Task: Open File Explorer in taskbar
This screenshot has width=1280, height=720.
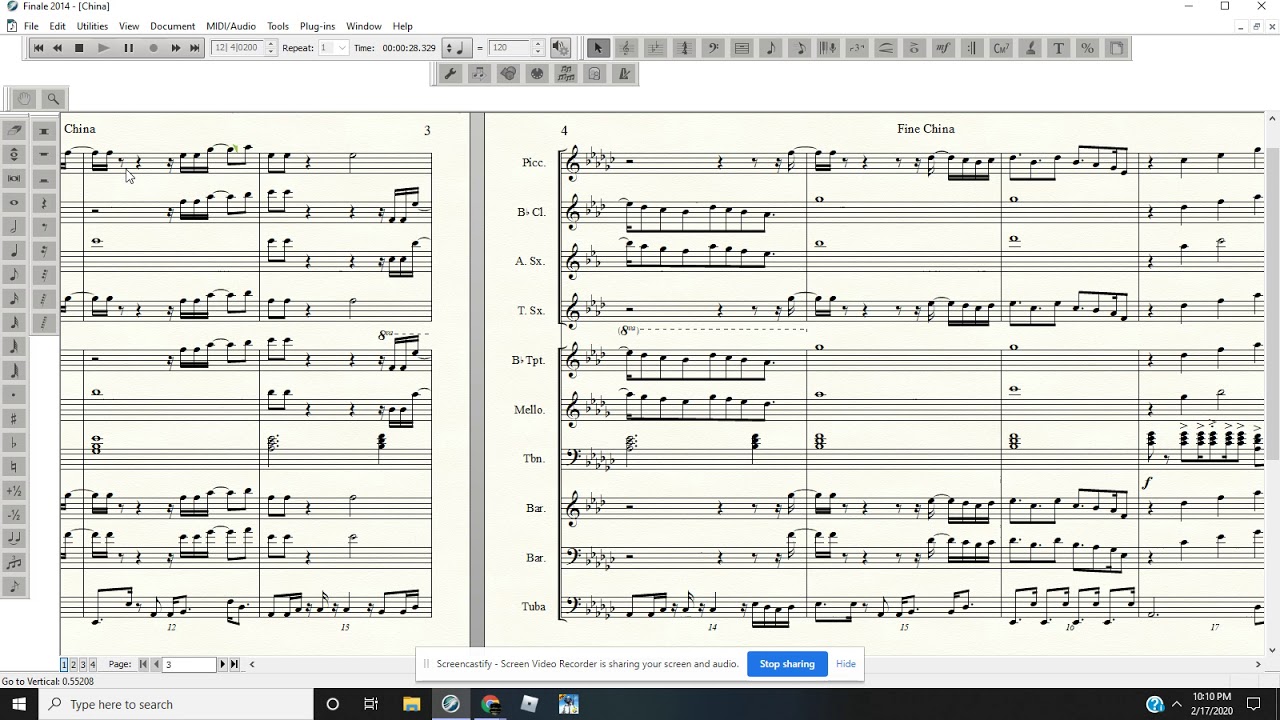Action: pos(411,704)
